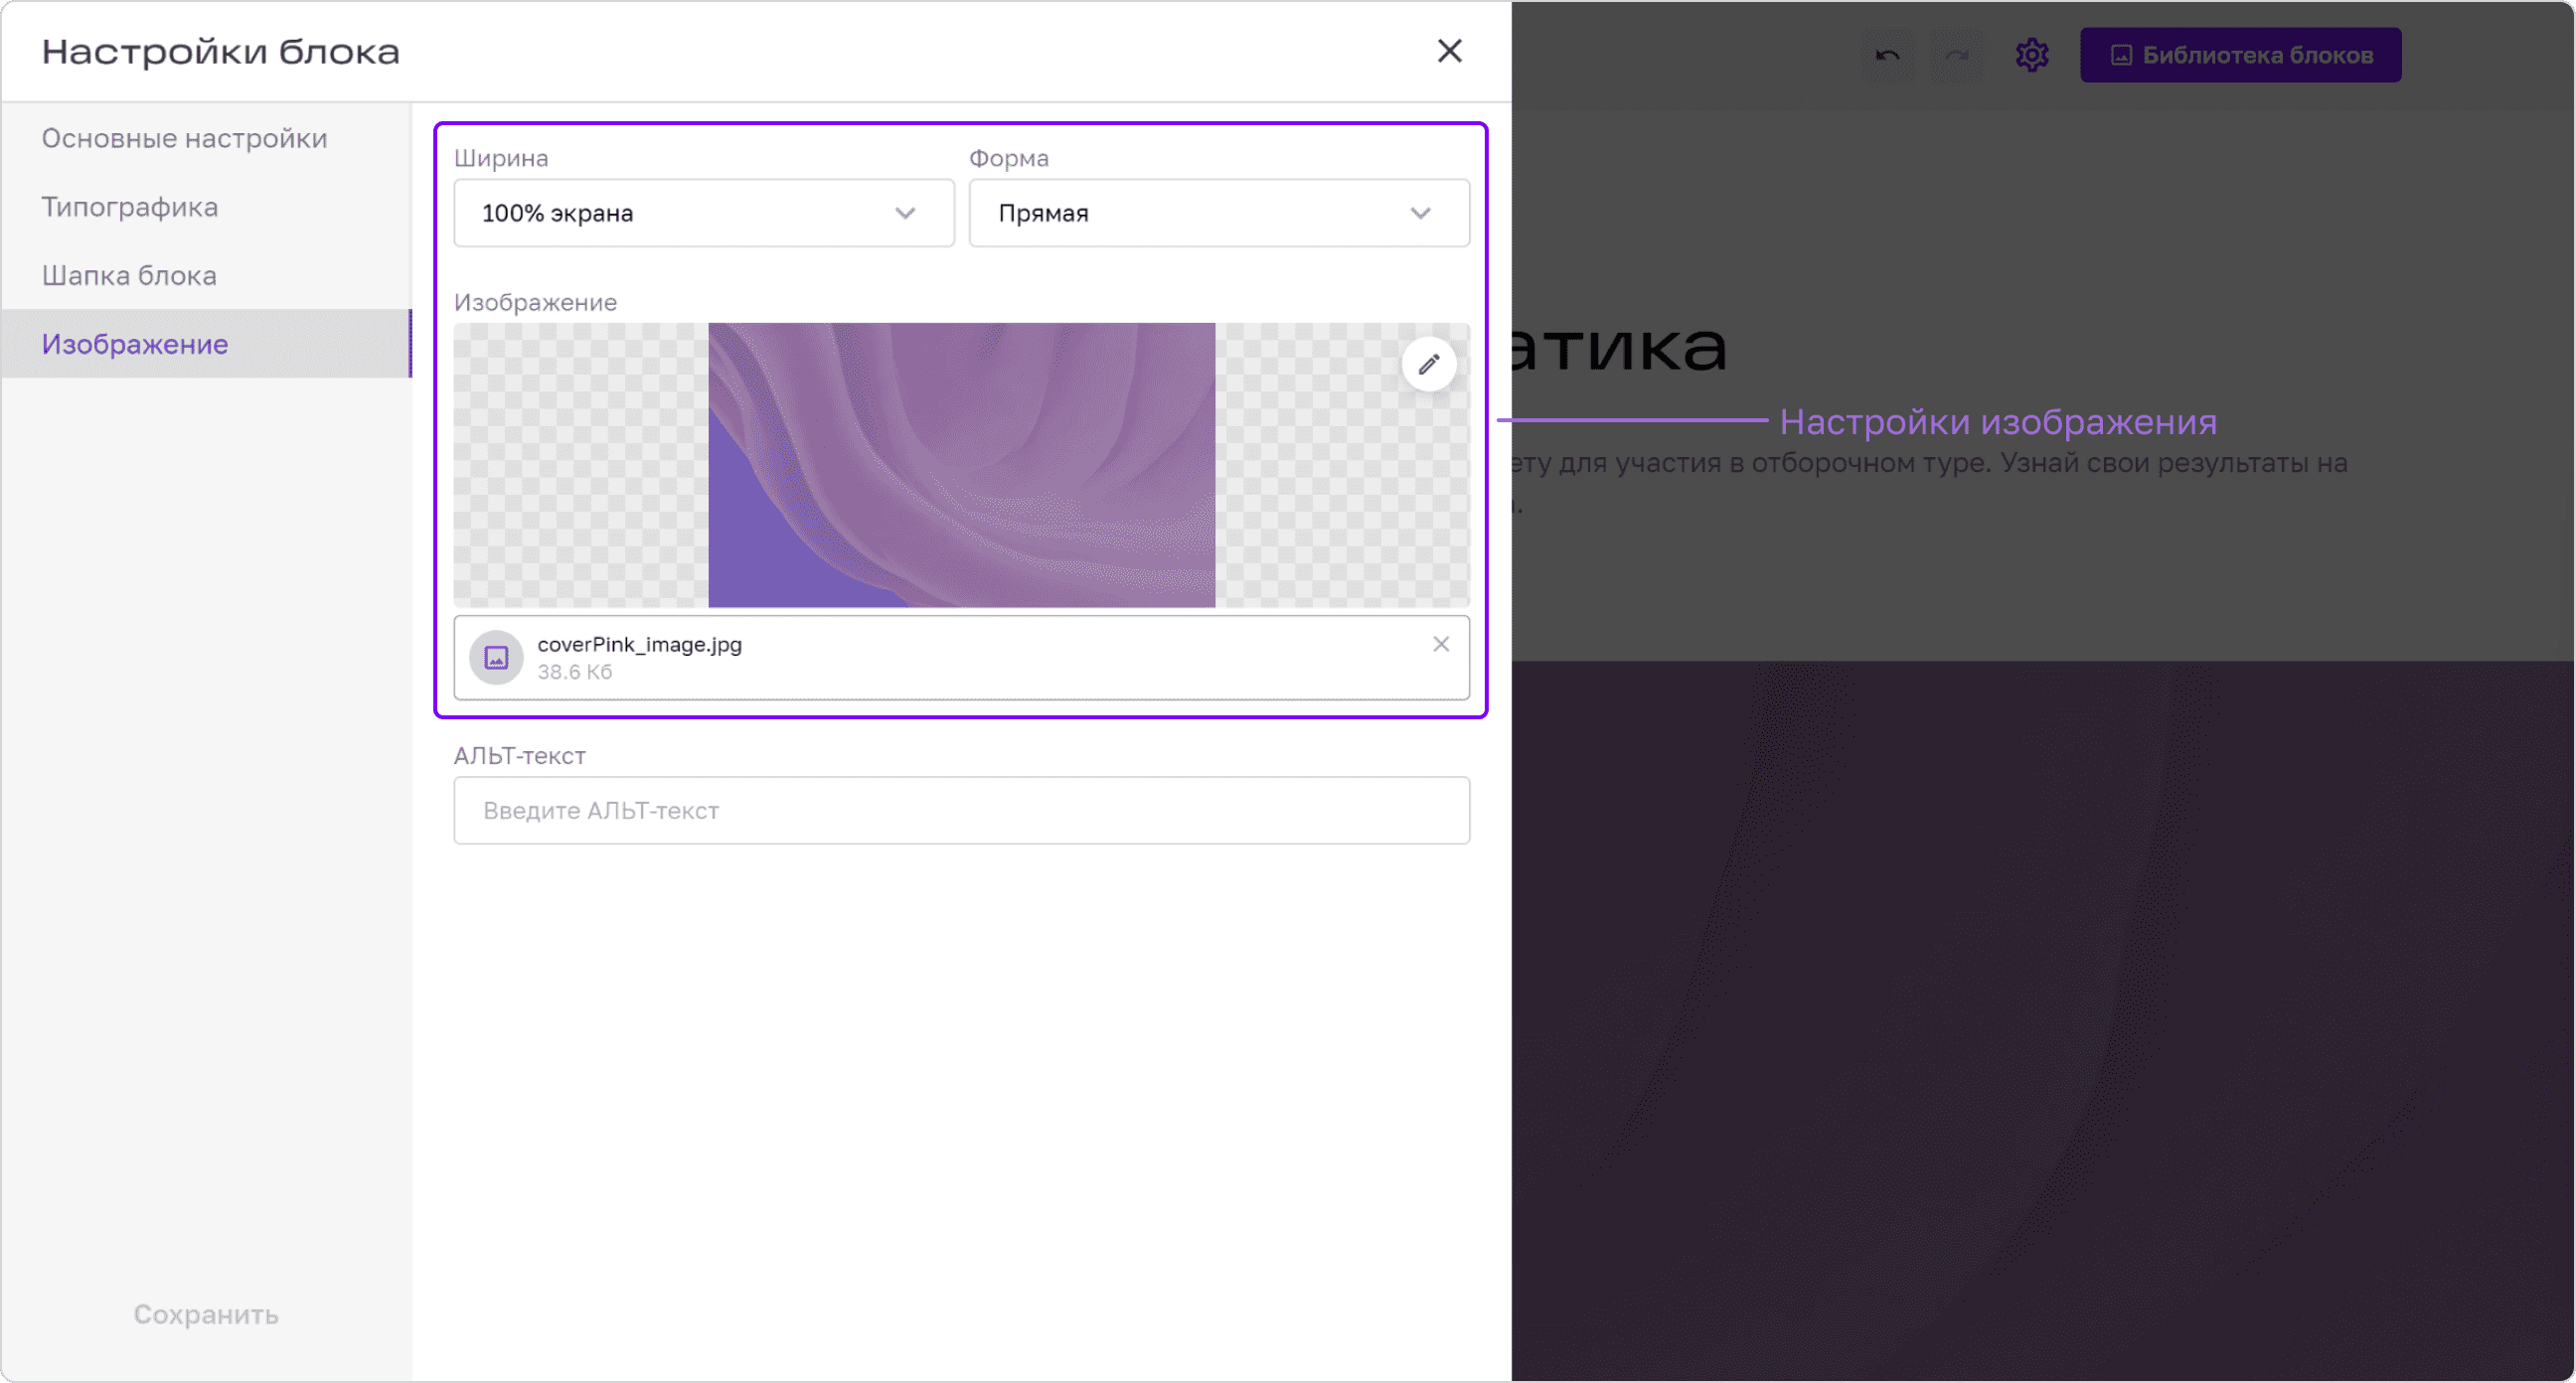The image size is (2576, 1383).
Task: Select the Изображение sidebar section
Action: pyautogui.click(x=206, y=344)
